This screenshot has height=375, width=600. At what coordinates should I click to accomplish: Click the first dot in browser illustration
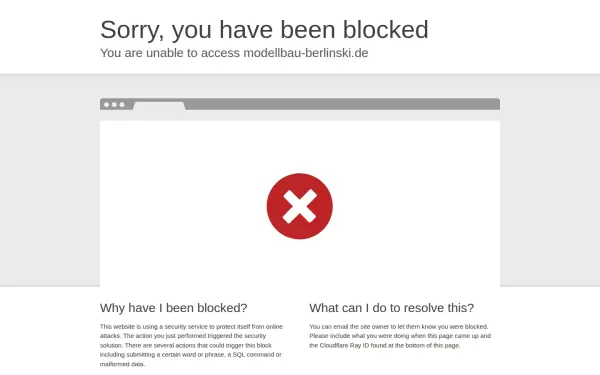coord(106,104)
